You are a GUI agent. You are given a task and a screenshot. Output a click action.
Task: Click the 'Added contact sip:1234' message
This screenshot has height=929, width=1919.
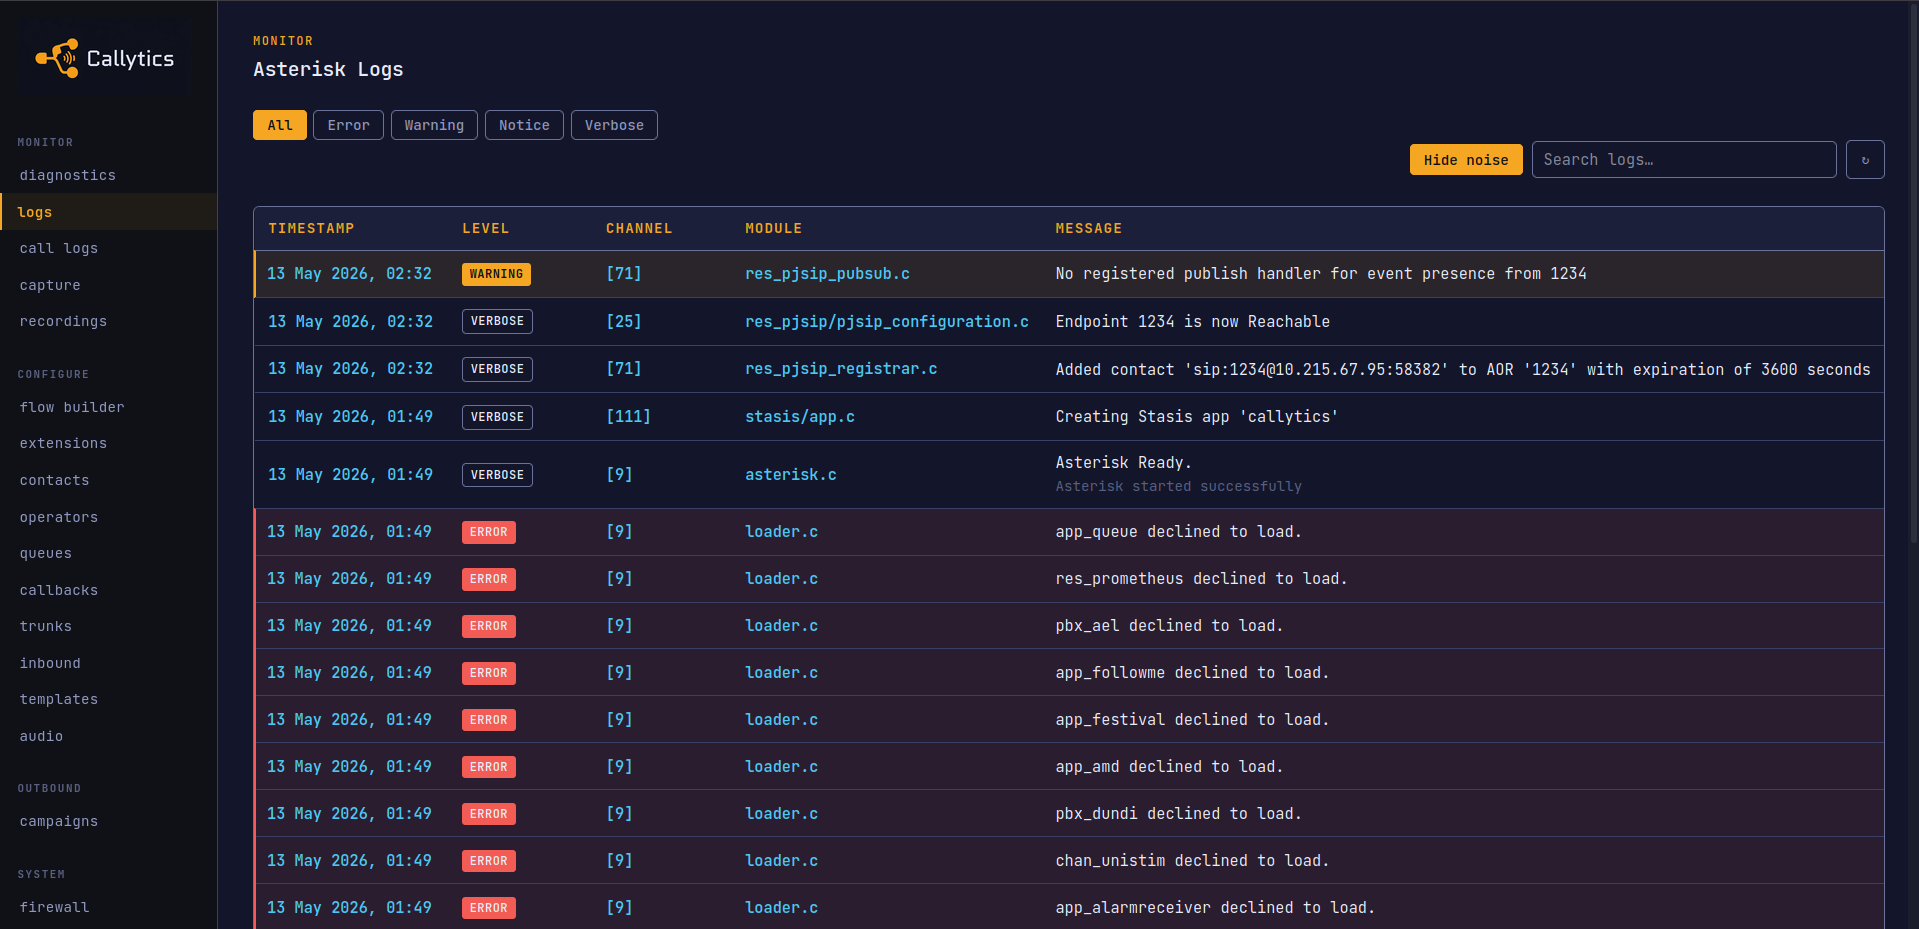pos(1463,369)
